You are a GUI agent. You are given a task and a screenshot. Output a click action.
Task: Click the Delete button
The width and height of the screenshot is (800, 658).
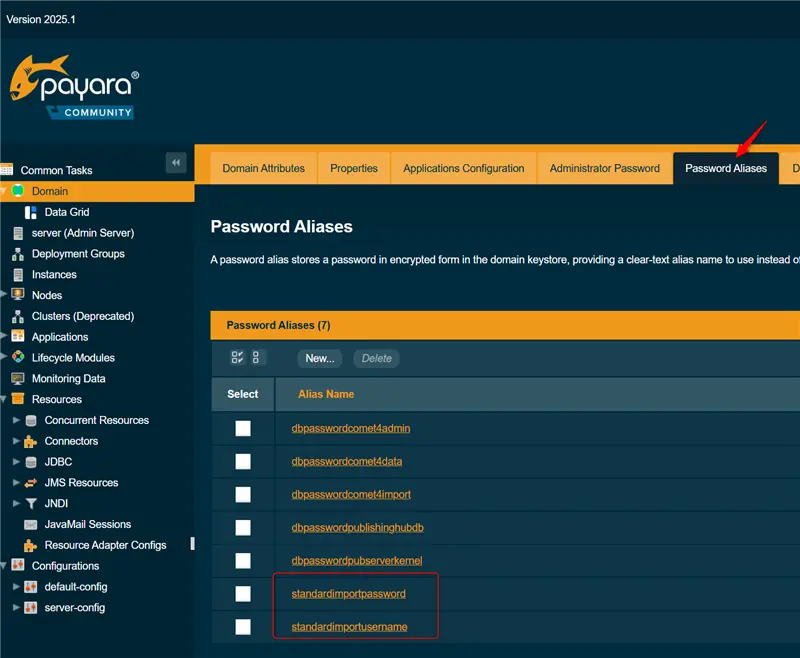377,358
